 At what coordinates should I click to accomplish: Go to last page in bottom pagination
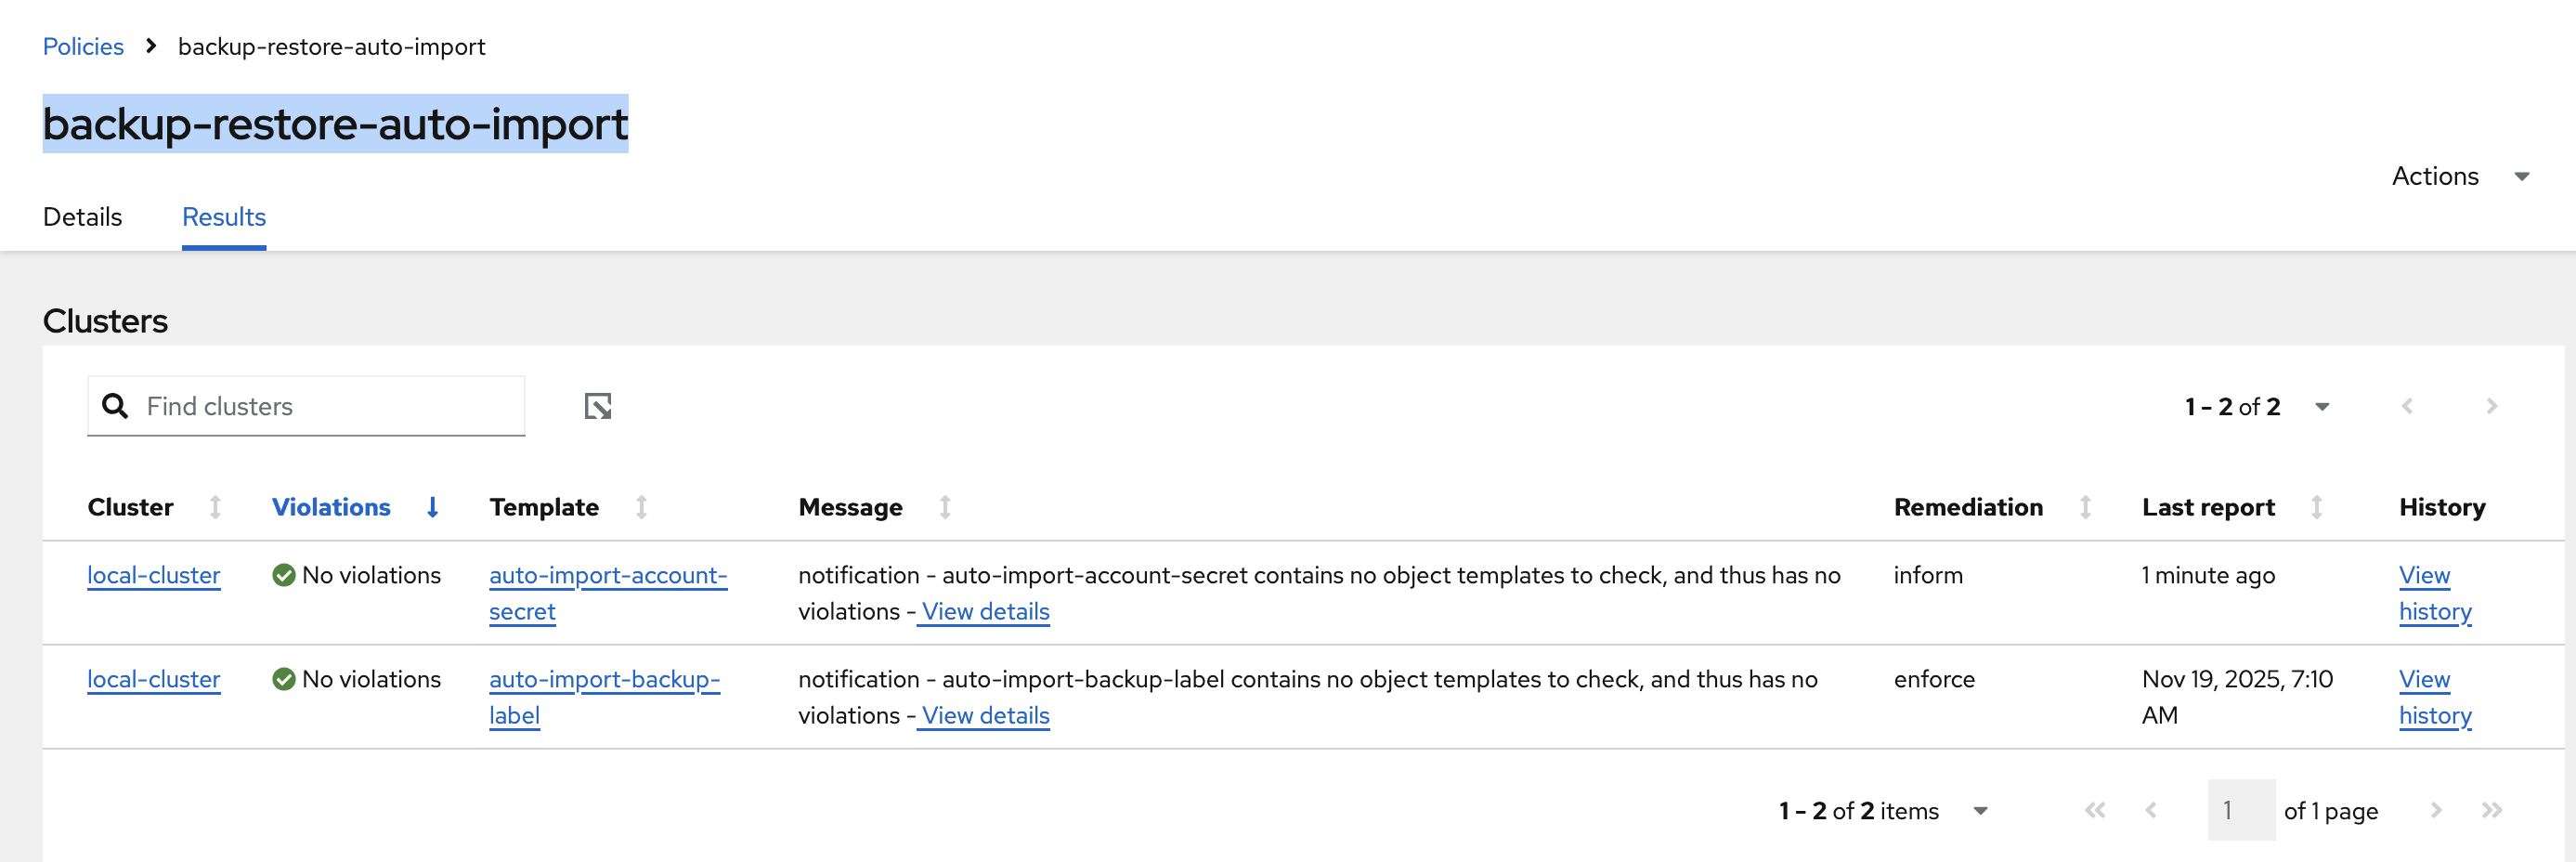(x=2491, y=810)
